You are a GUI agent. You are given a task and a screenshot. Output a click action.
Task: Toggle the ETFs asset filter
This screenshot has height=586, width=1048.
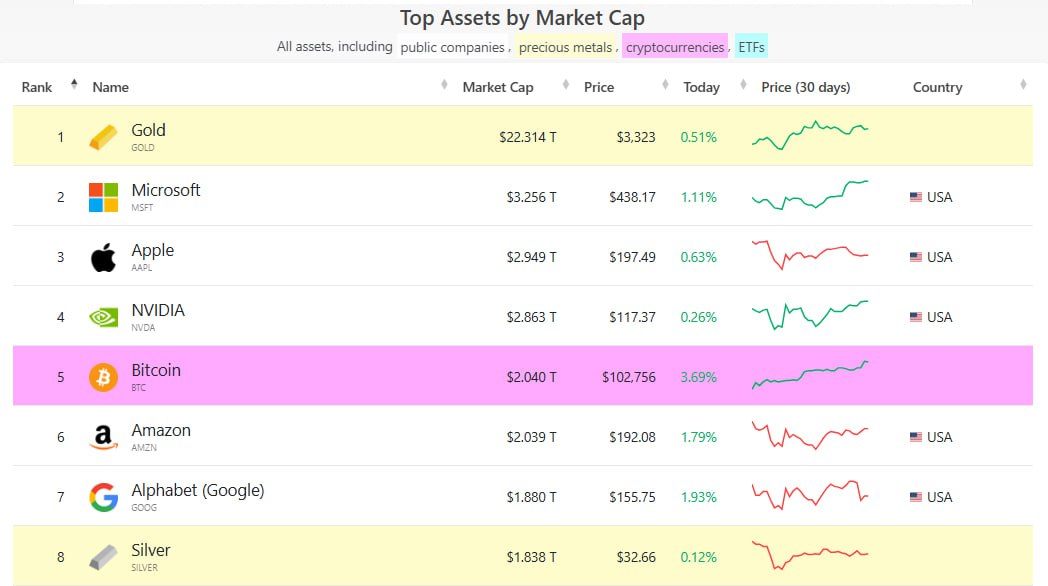coord(750,46)
